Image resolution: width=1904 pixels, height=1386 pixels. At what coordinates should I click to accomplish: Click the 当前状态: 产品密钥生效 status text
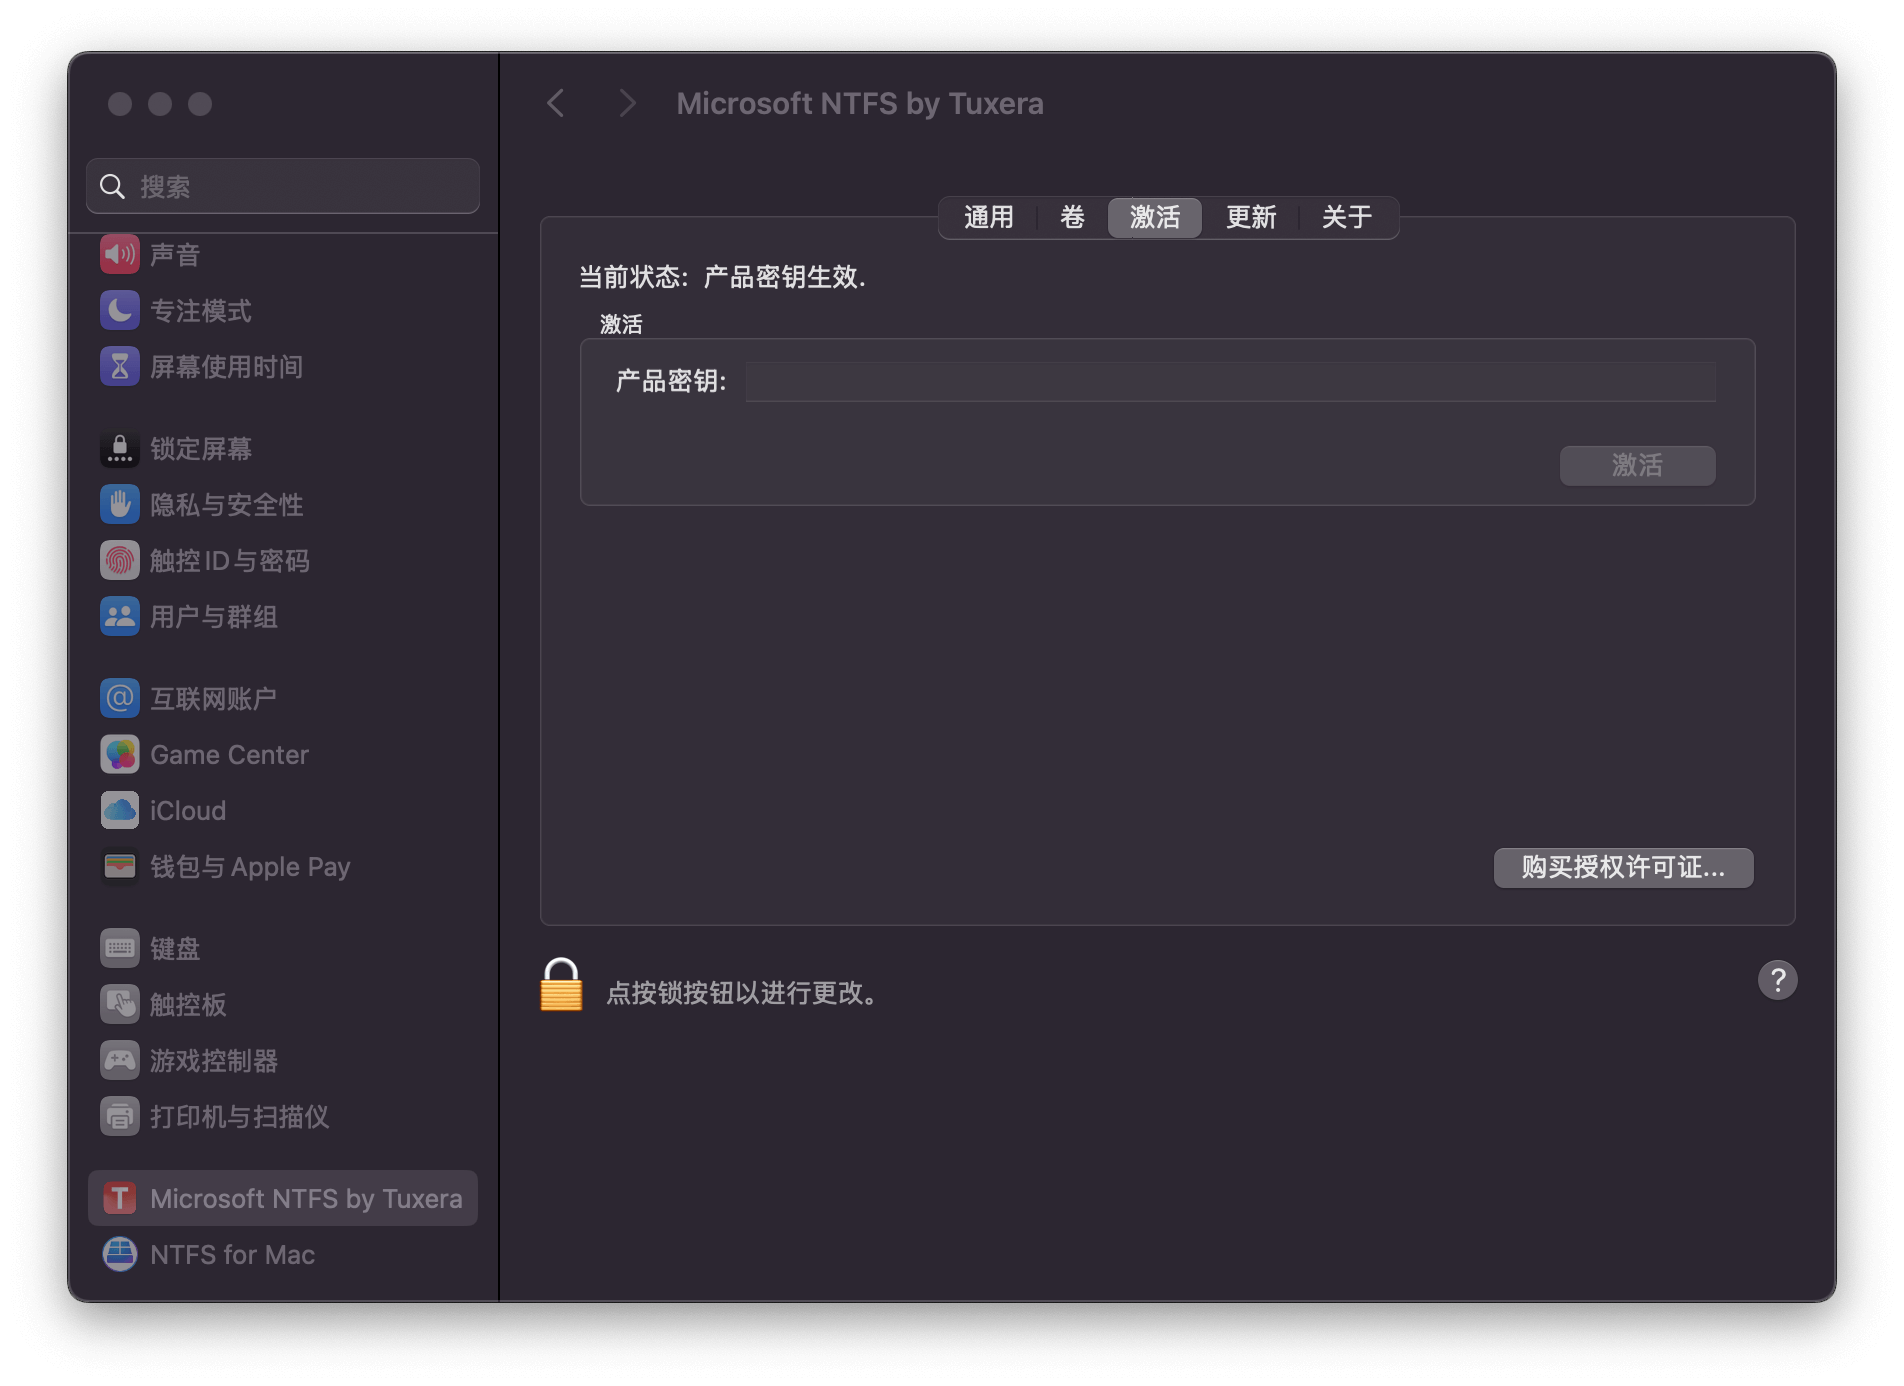722,277
